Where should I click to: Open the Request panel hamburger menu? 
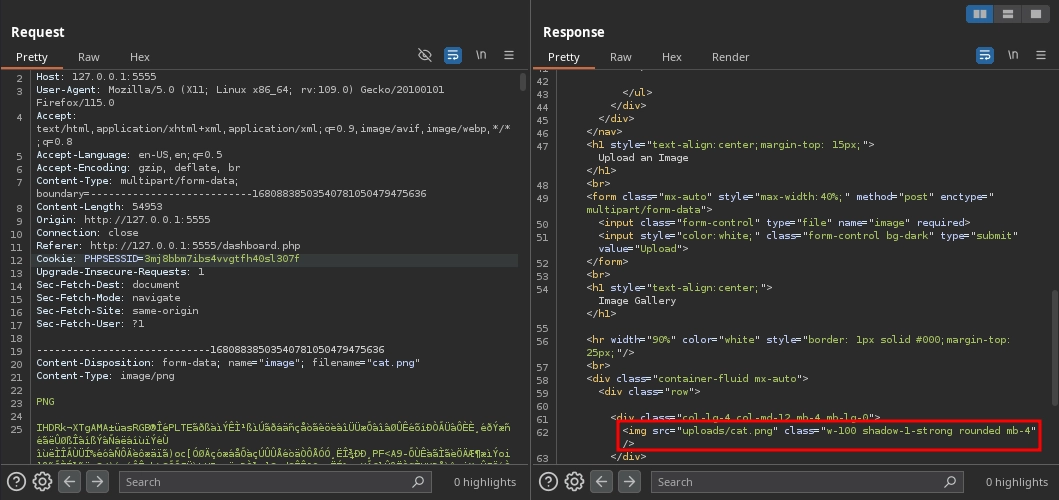click(x=509, y=55)
